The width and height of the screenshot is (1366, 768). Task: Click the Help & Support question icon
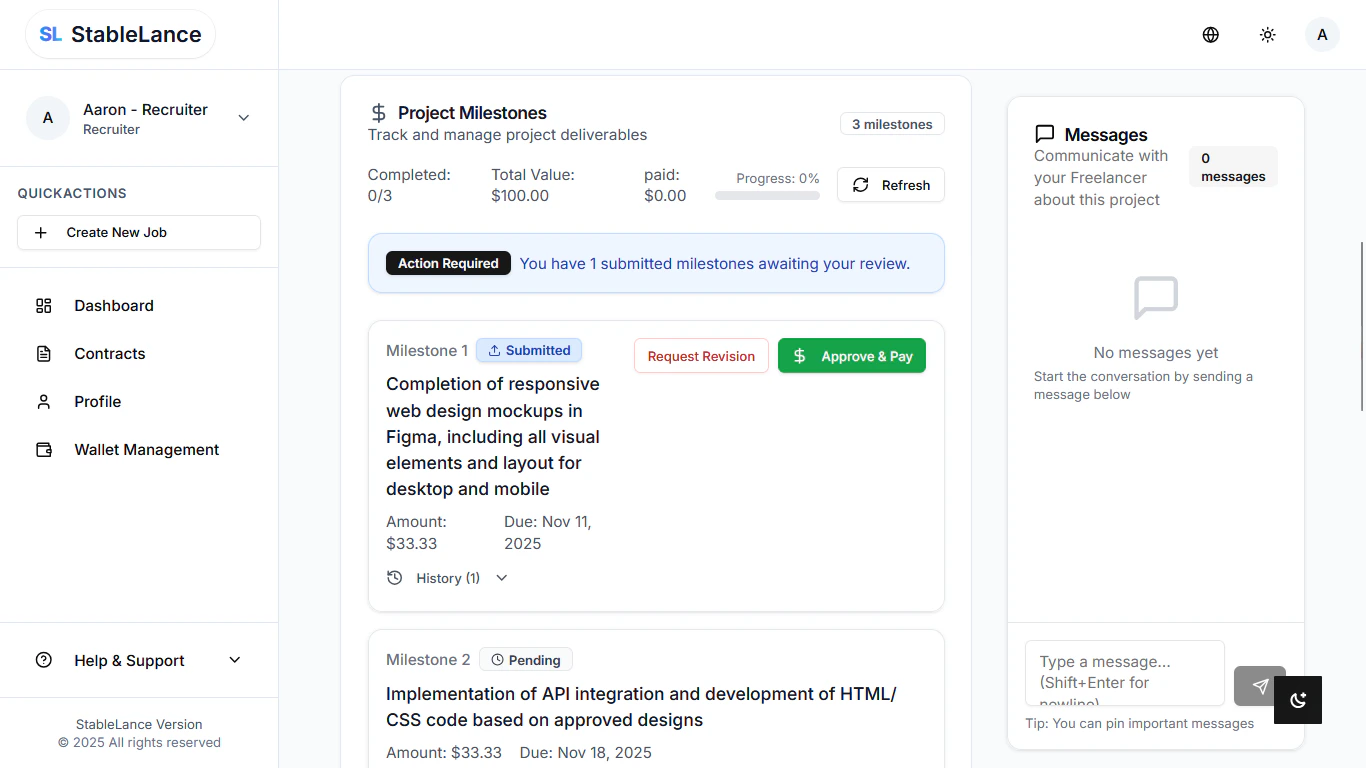coord(43,660)
